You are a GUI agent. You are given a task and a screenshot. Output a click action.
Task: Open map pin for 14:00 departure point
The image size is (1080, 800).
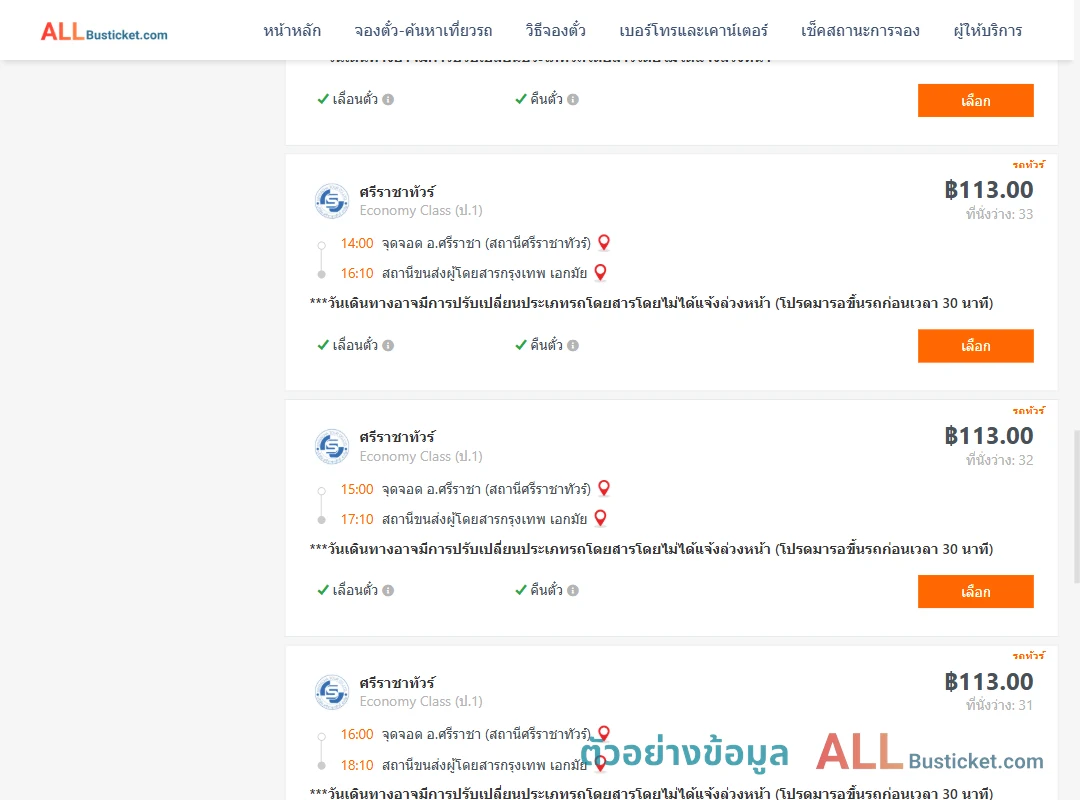click(x=604, y=243)
